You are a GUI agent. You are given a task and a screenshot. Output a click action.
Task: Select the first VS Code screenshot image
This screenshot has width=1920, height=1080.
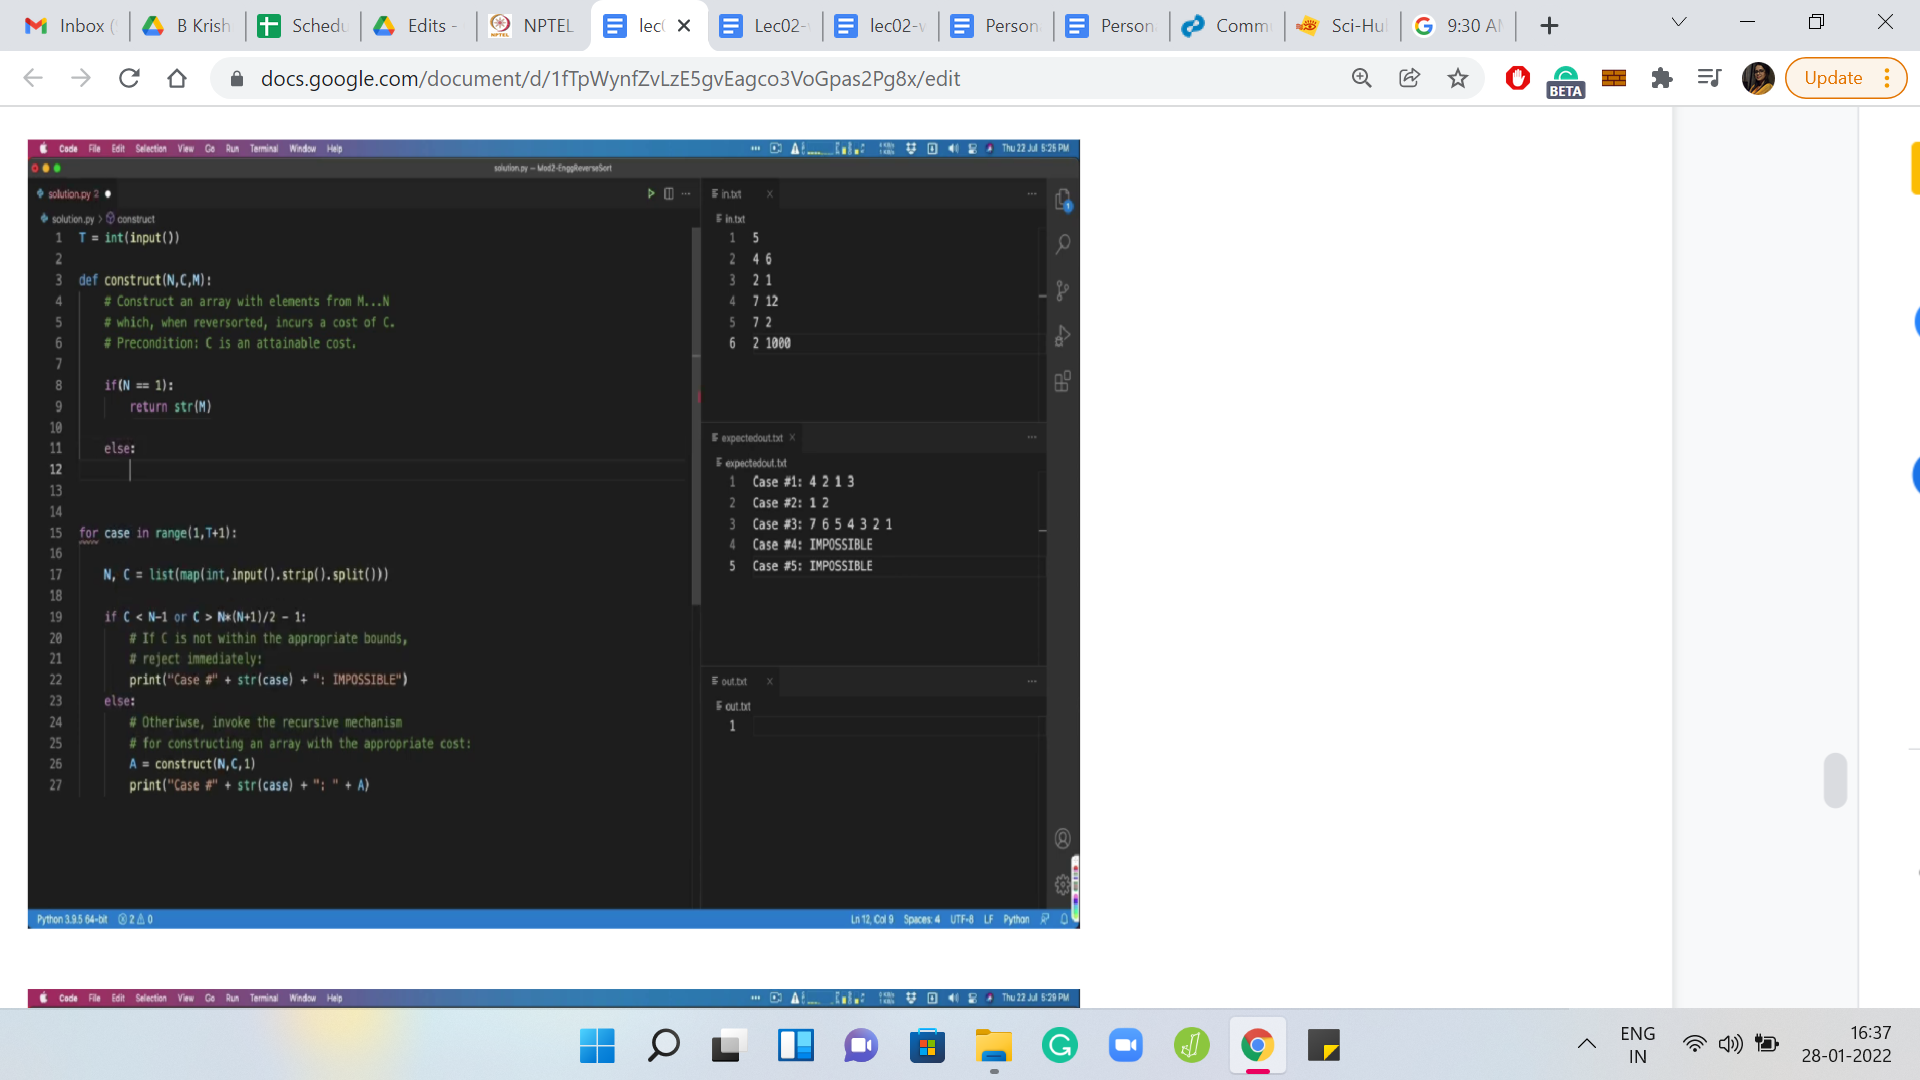tap(554, 534)
